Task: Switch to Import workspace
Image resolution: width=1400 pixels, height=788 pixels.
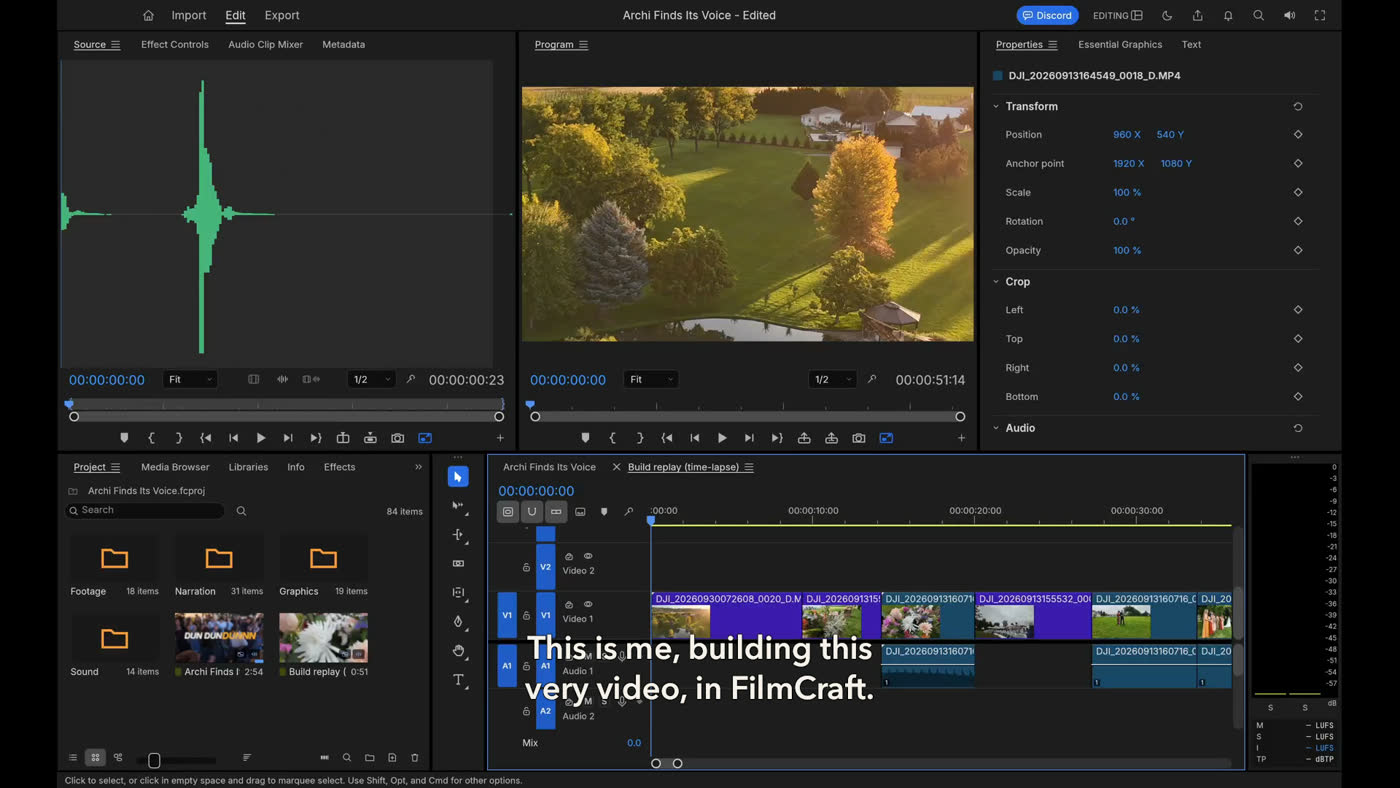Action: [x=189, y=15]
